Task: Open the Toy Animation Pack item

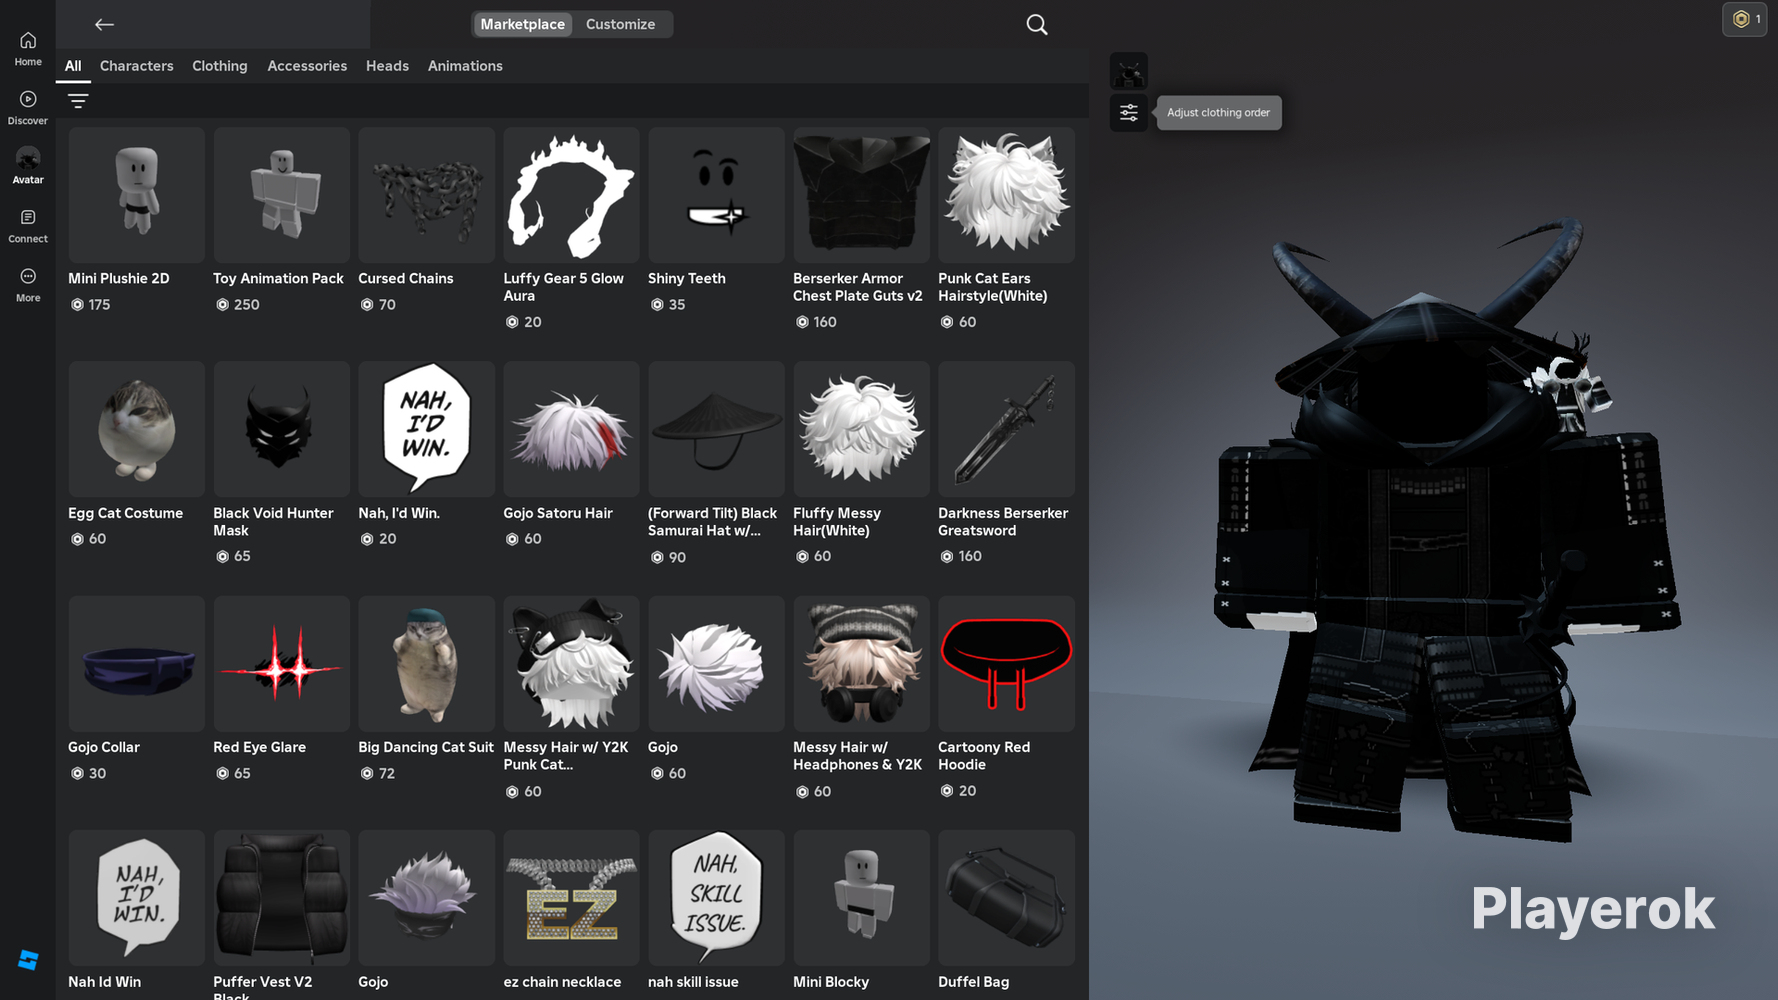Action: 282,195
